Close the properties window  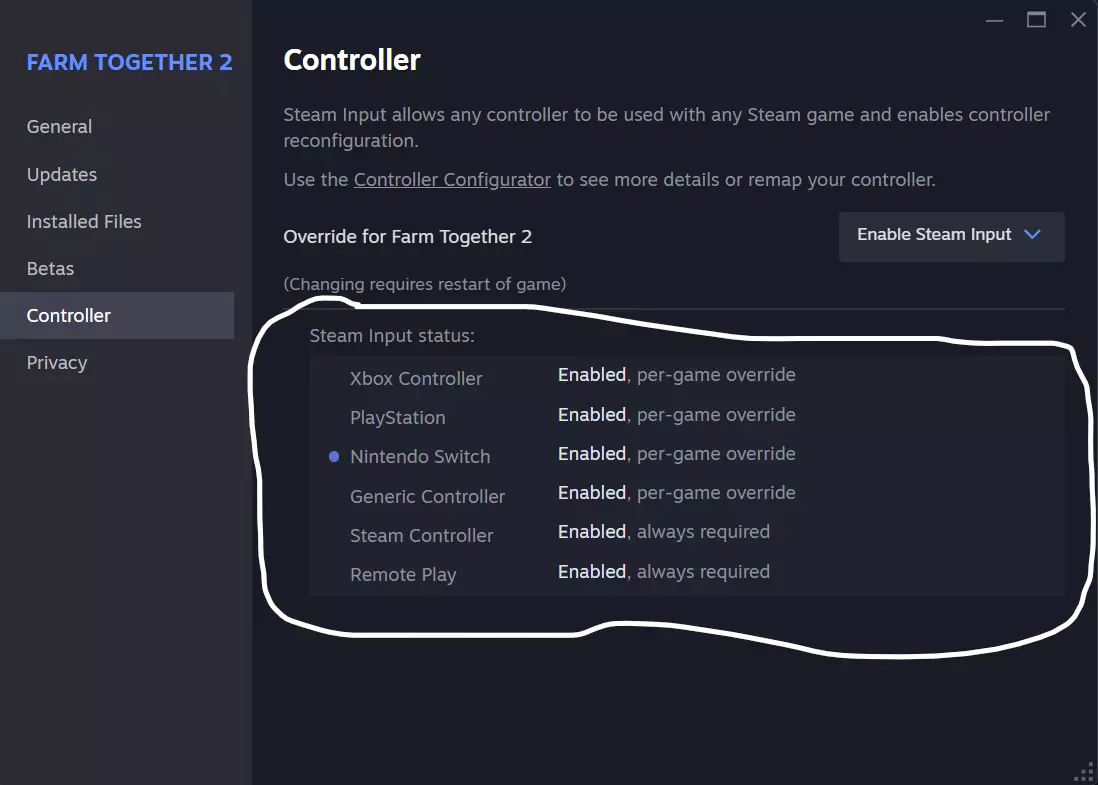click(1078, 20)
